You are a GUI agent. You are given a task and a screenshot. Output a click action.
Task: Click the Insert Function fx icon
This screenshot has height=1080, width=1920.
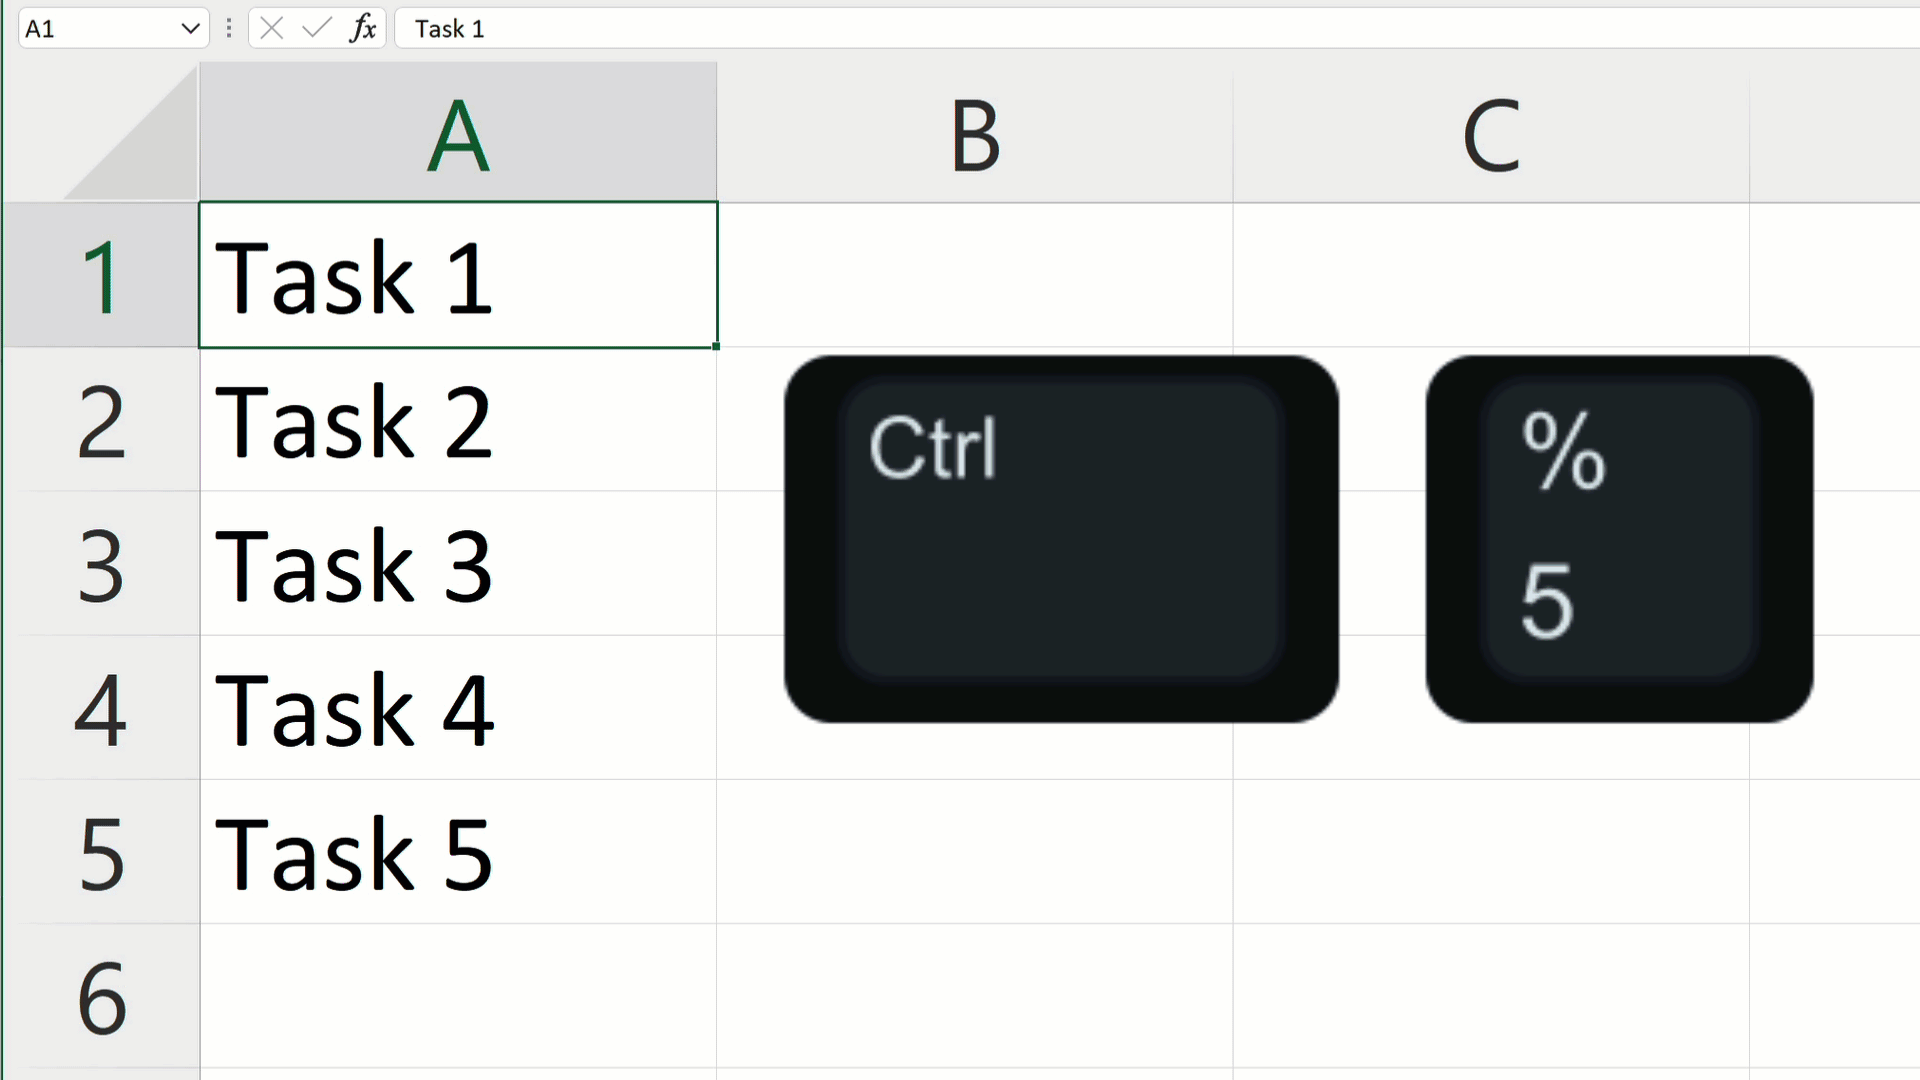click(x=363, y=29)
